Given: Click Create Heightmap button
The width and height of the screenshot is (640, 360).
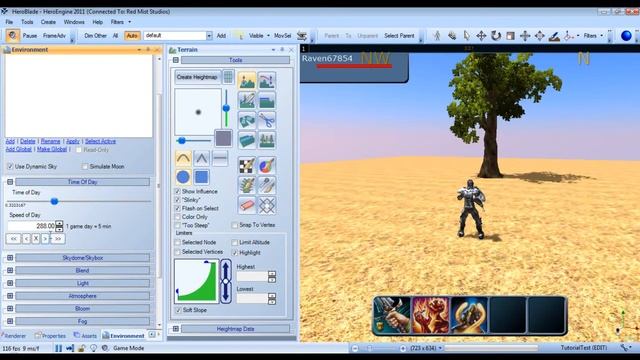Looking at the screenshot, I should [x=197, y=77].
